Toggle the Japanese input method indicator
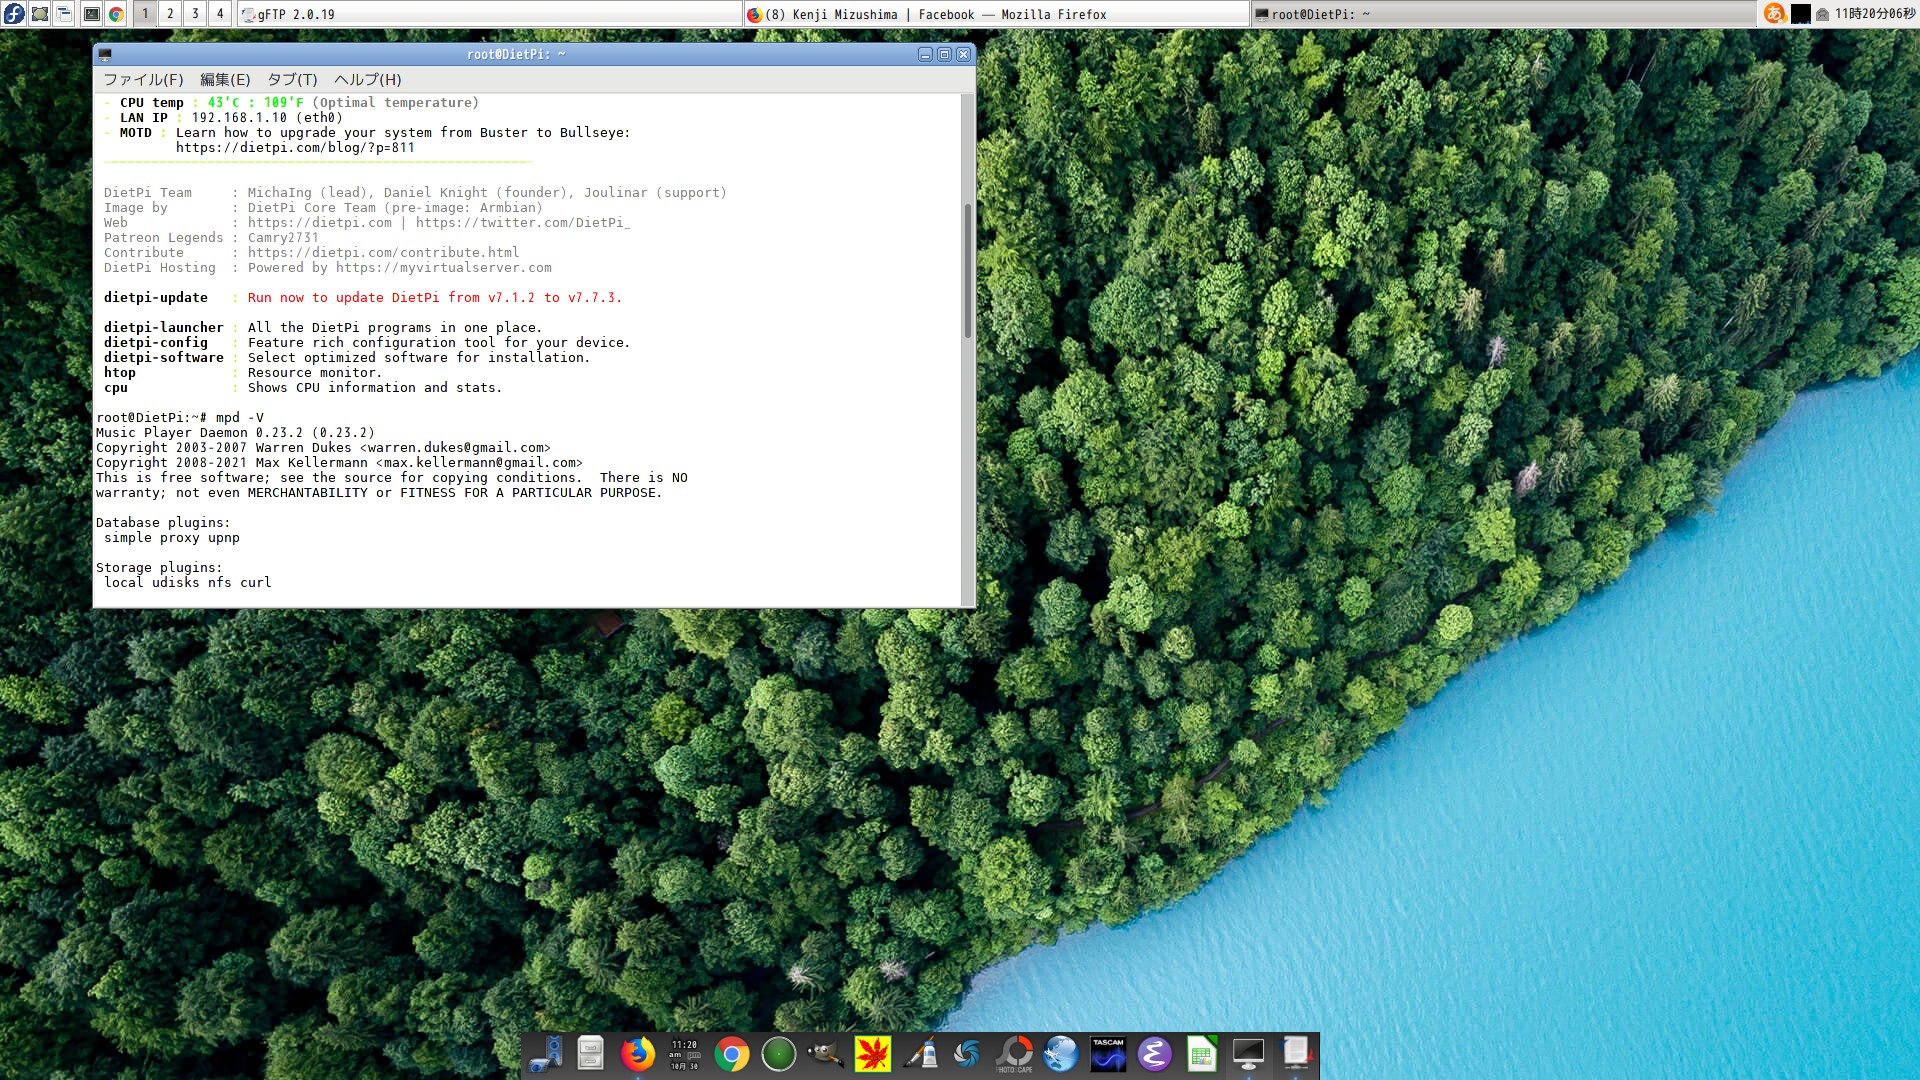Screen dimensions: 1920x1080 click(1774, 14)
